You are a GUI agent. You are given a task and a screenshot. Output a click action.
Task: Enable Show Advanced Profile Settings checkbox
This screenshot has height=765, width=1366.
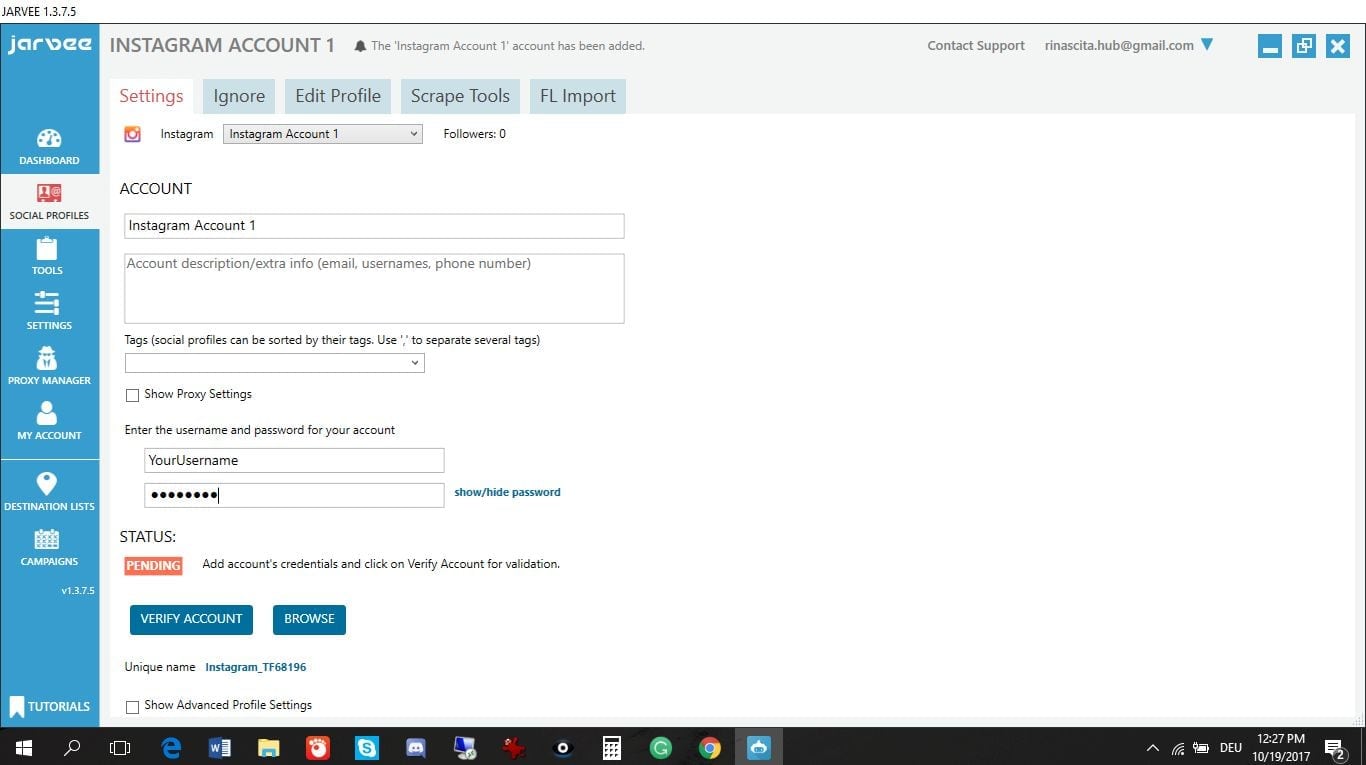(x=132, y=707)
